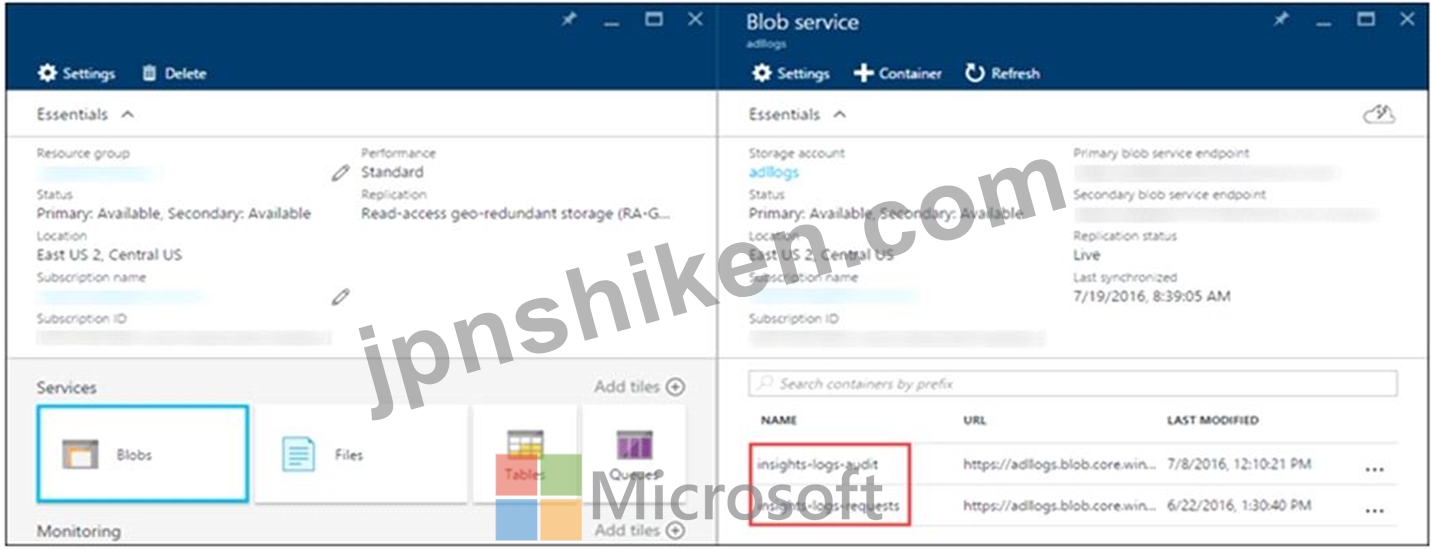Pin the storage account blade

569,19
